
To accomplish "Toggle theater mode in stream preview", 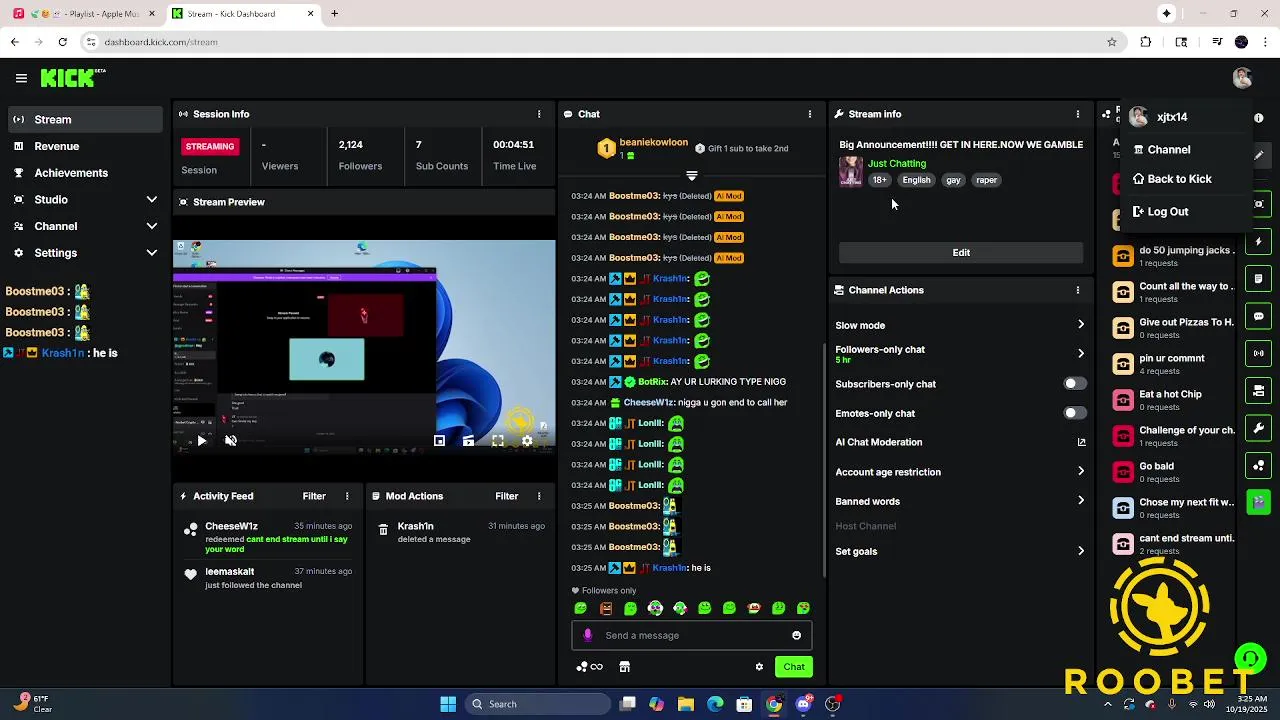I will (468, 440).
